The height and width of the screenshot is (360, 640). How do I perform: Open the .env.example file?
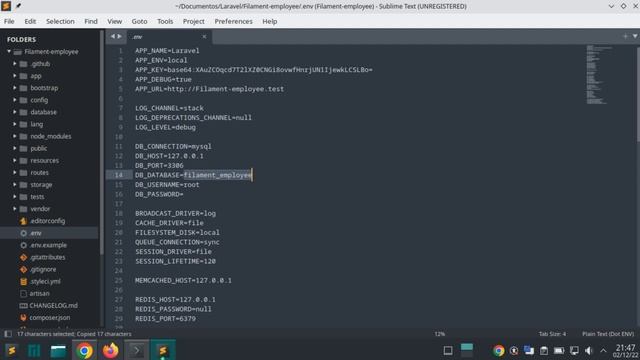coord(48,245)
